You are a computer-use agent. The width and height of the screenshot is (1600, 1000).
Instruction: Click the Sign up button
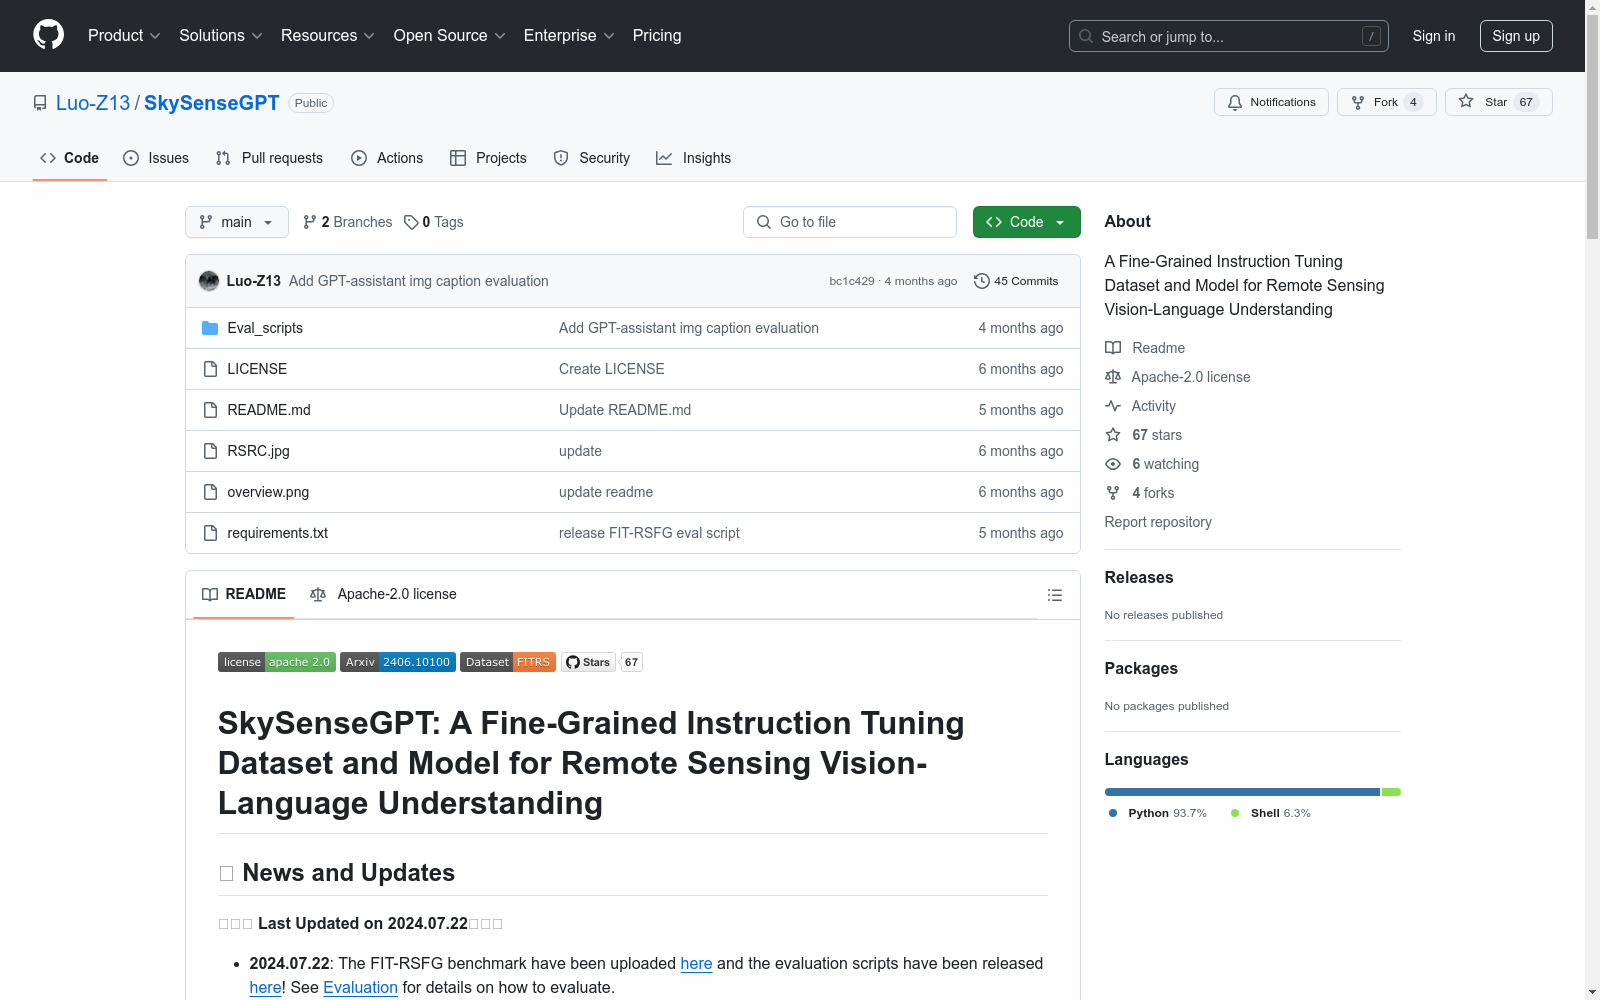[x=1516, y=36]
